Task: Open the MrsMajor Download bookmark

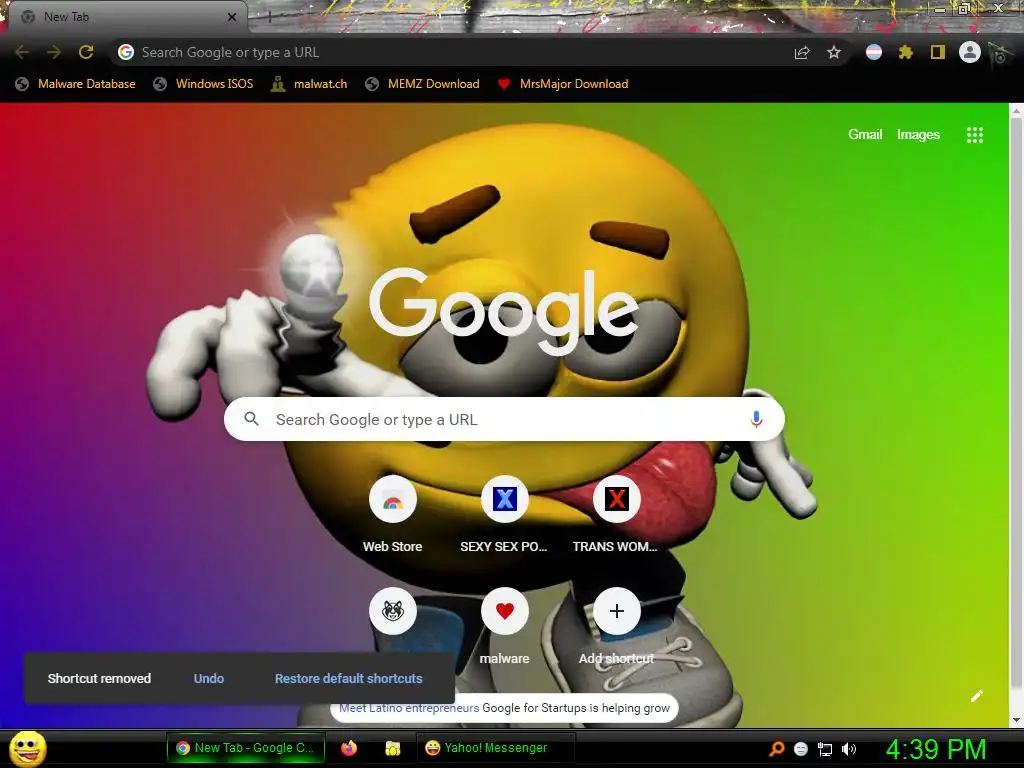Action: coord(563,84)
